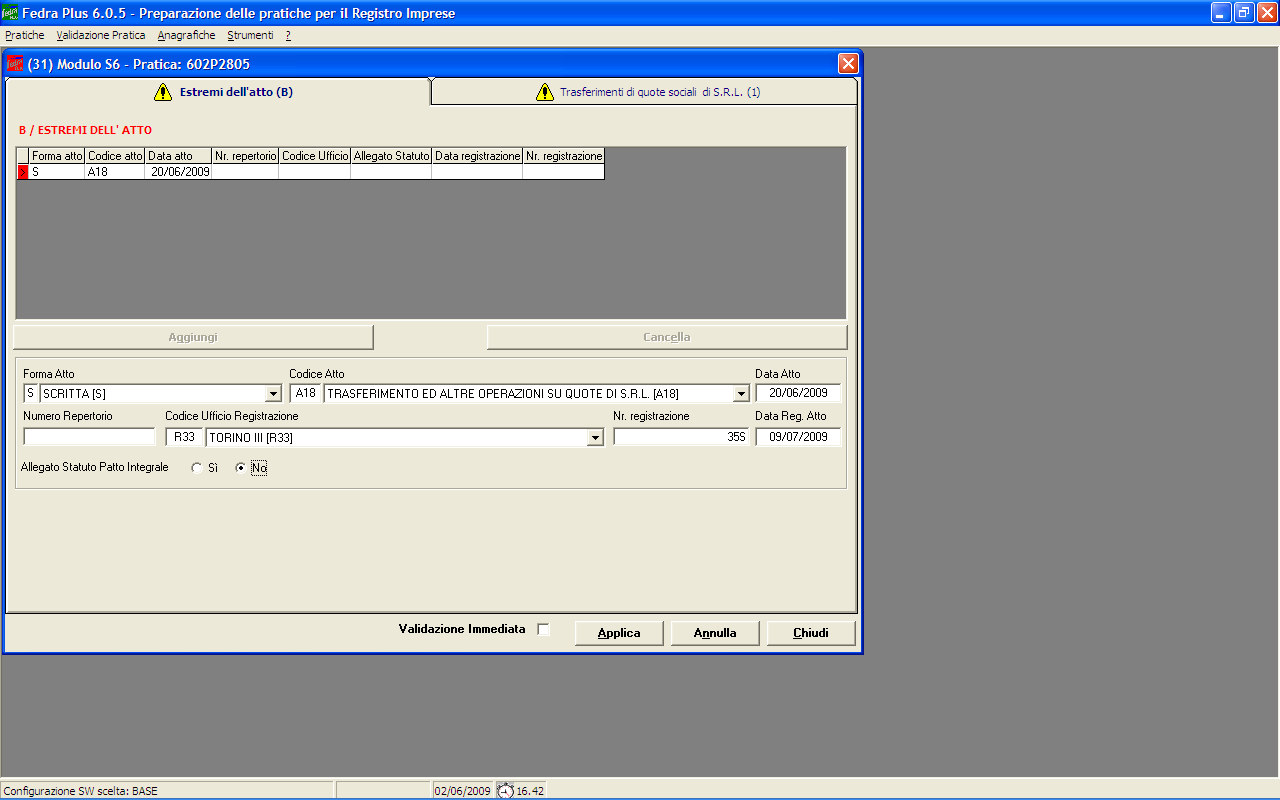This screenshot has height=800, width=1280.
Task: Switch to Trasferimenti di quote sociali tab
Action: coord(644,92)
